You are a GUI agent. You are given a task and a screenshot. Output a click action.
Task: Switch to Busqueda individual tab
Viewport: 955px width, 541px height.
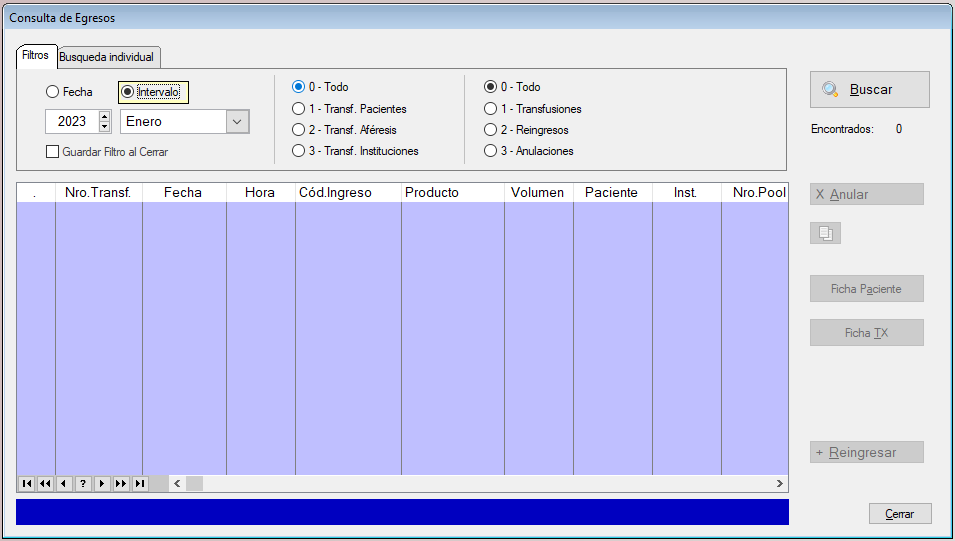pyautogui.click(x=106, y=57)
